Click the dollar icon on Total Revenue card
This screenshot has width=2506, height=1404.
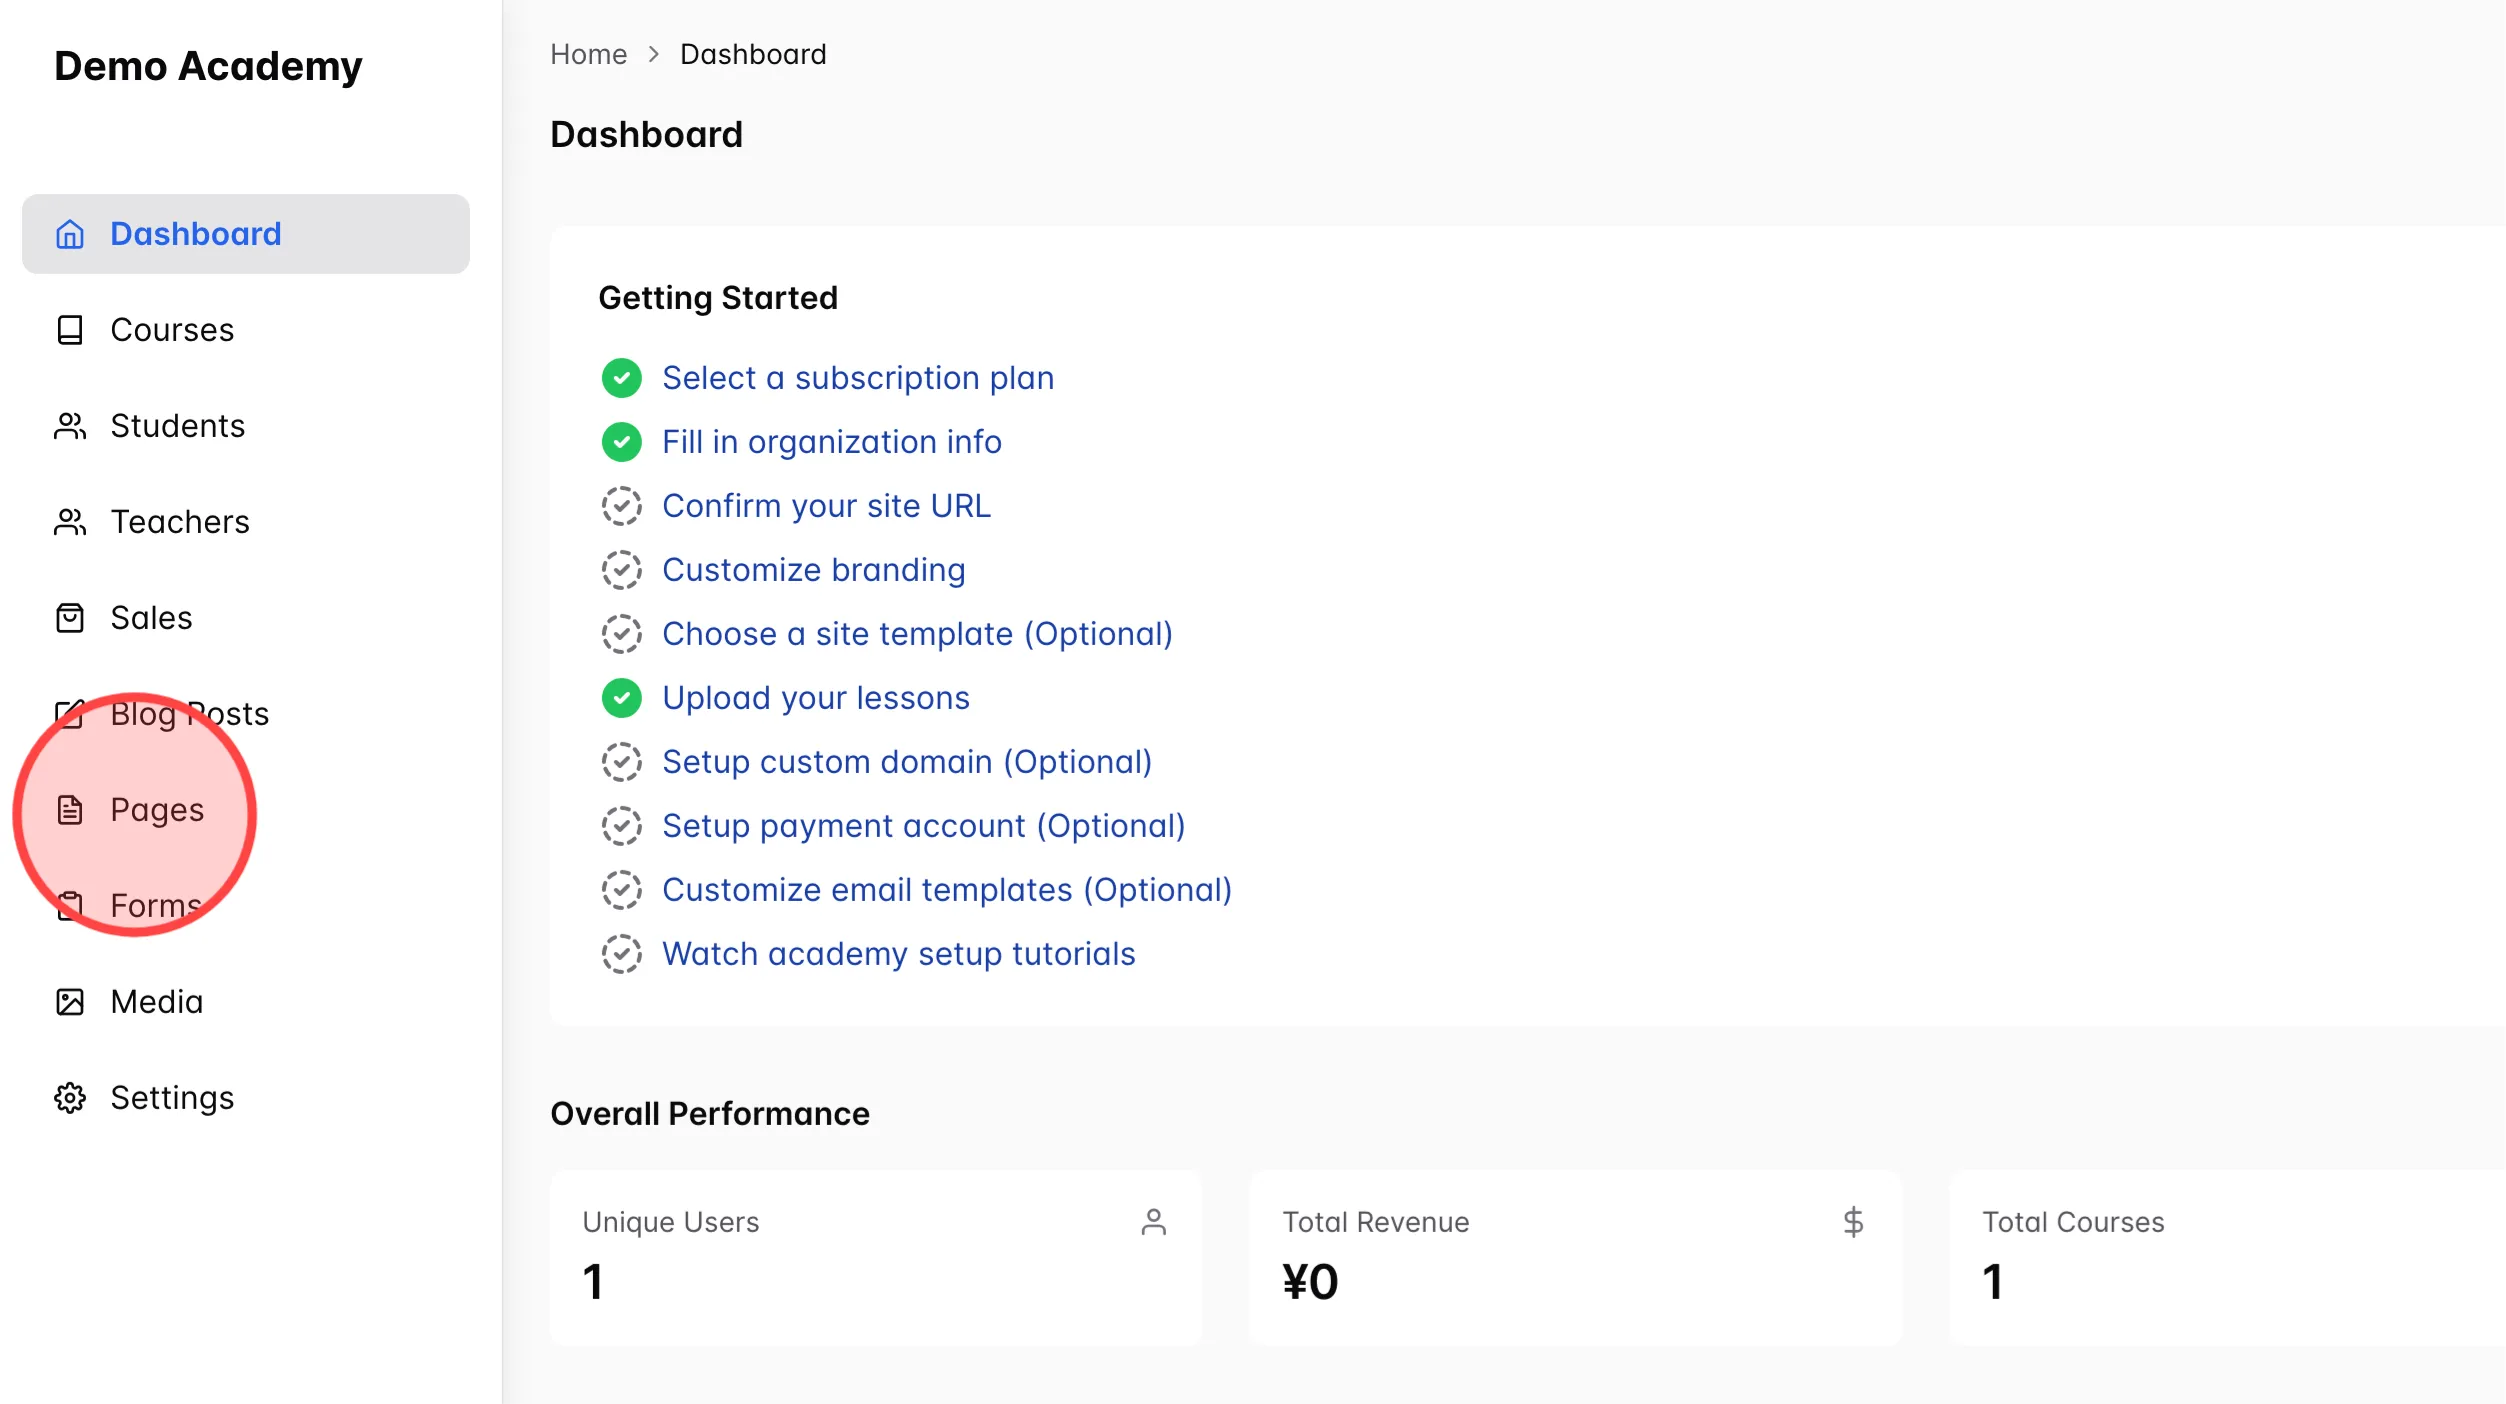(1853, 1222)
